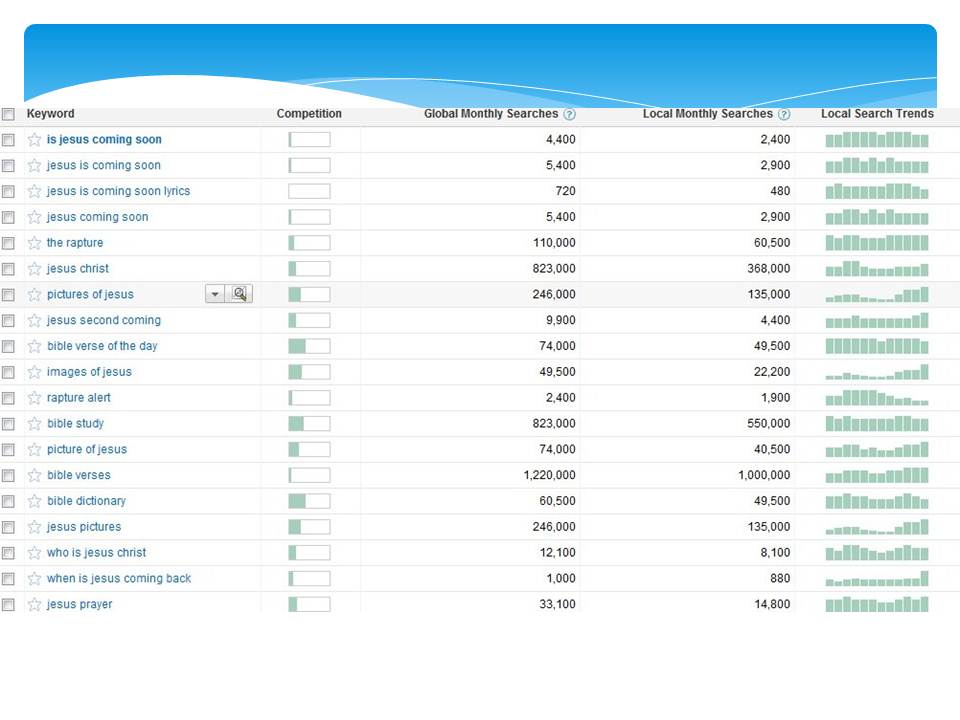
Task: Star the 'bible study' keyword row
Action: (34, 424)
